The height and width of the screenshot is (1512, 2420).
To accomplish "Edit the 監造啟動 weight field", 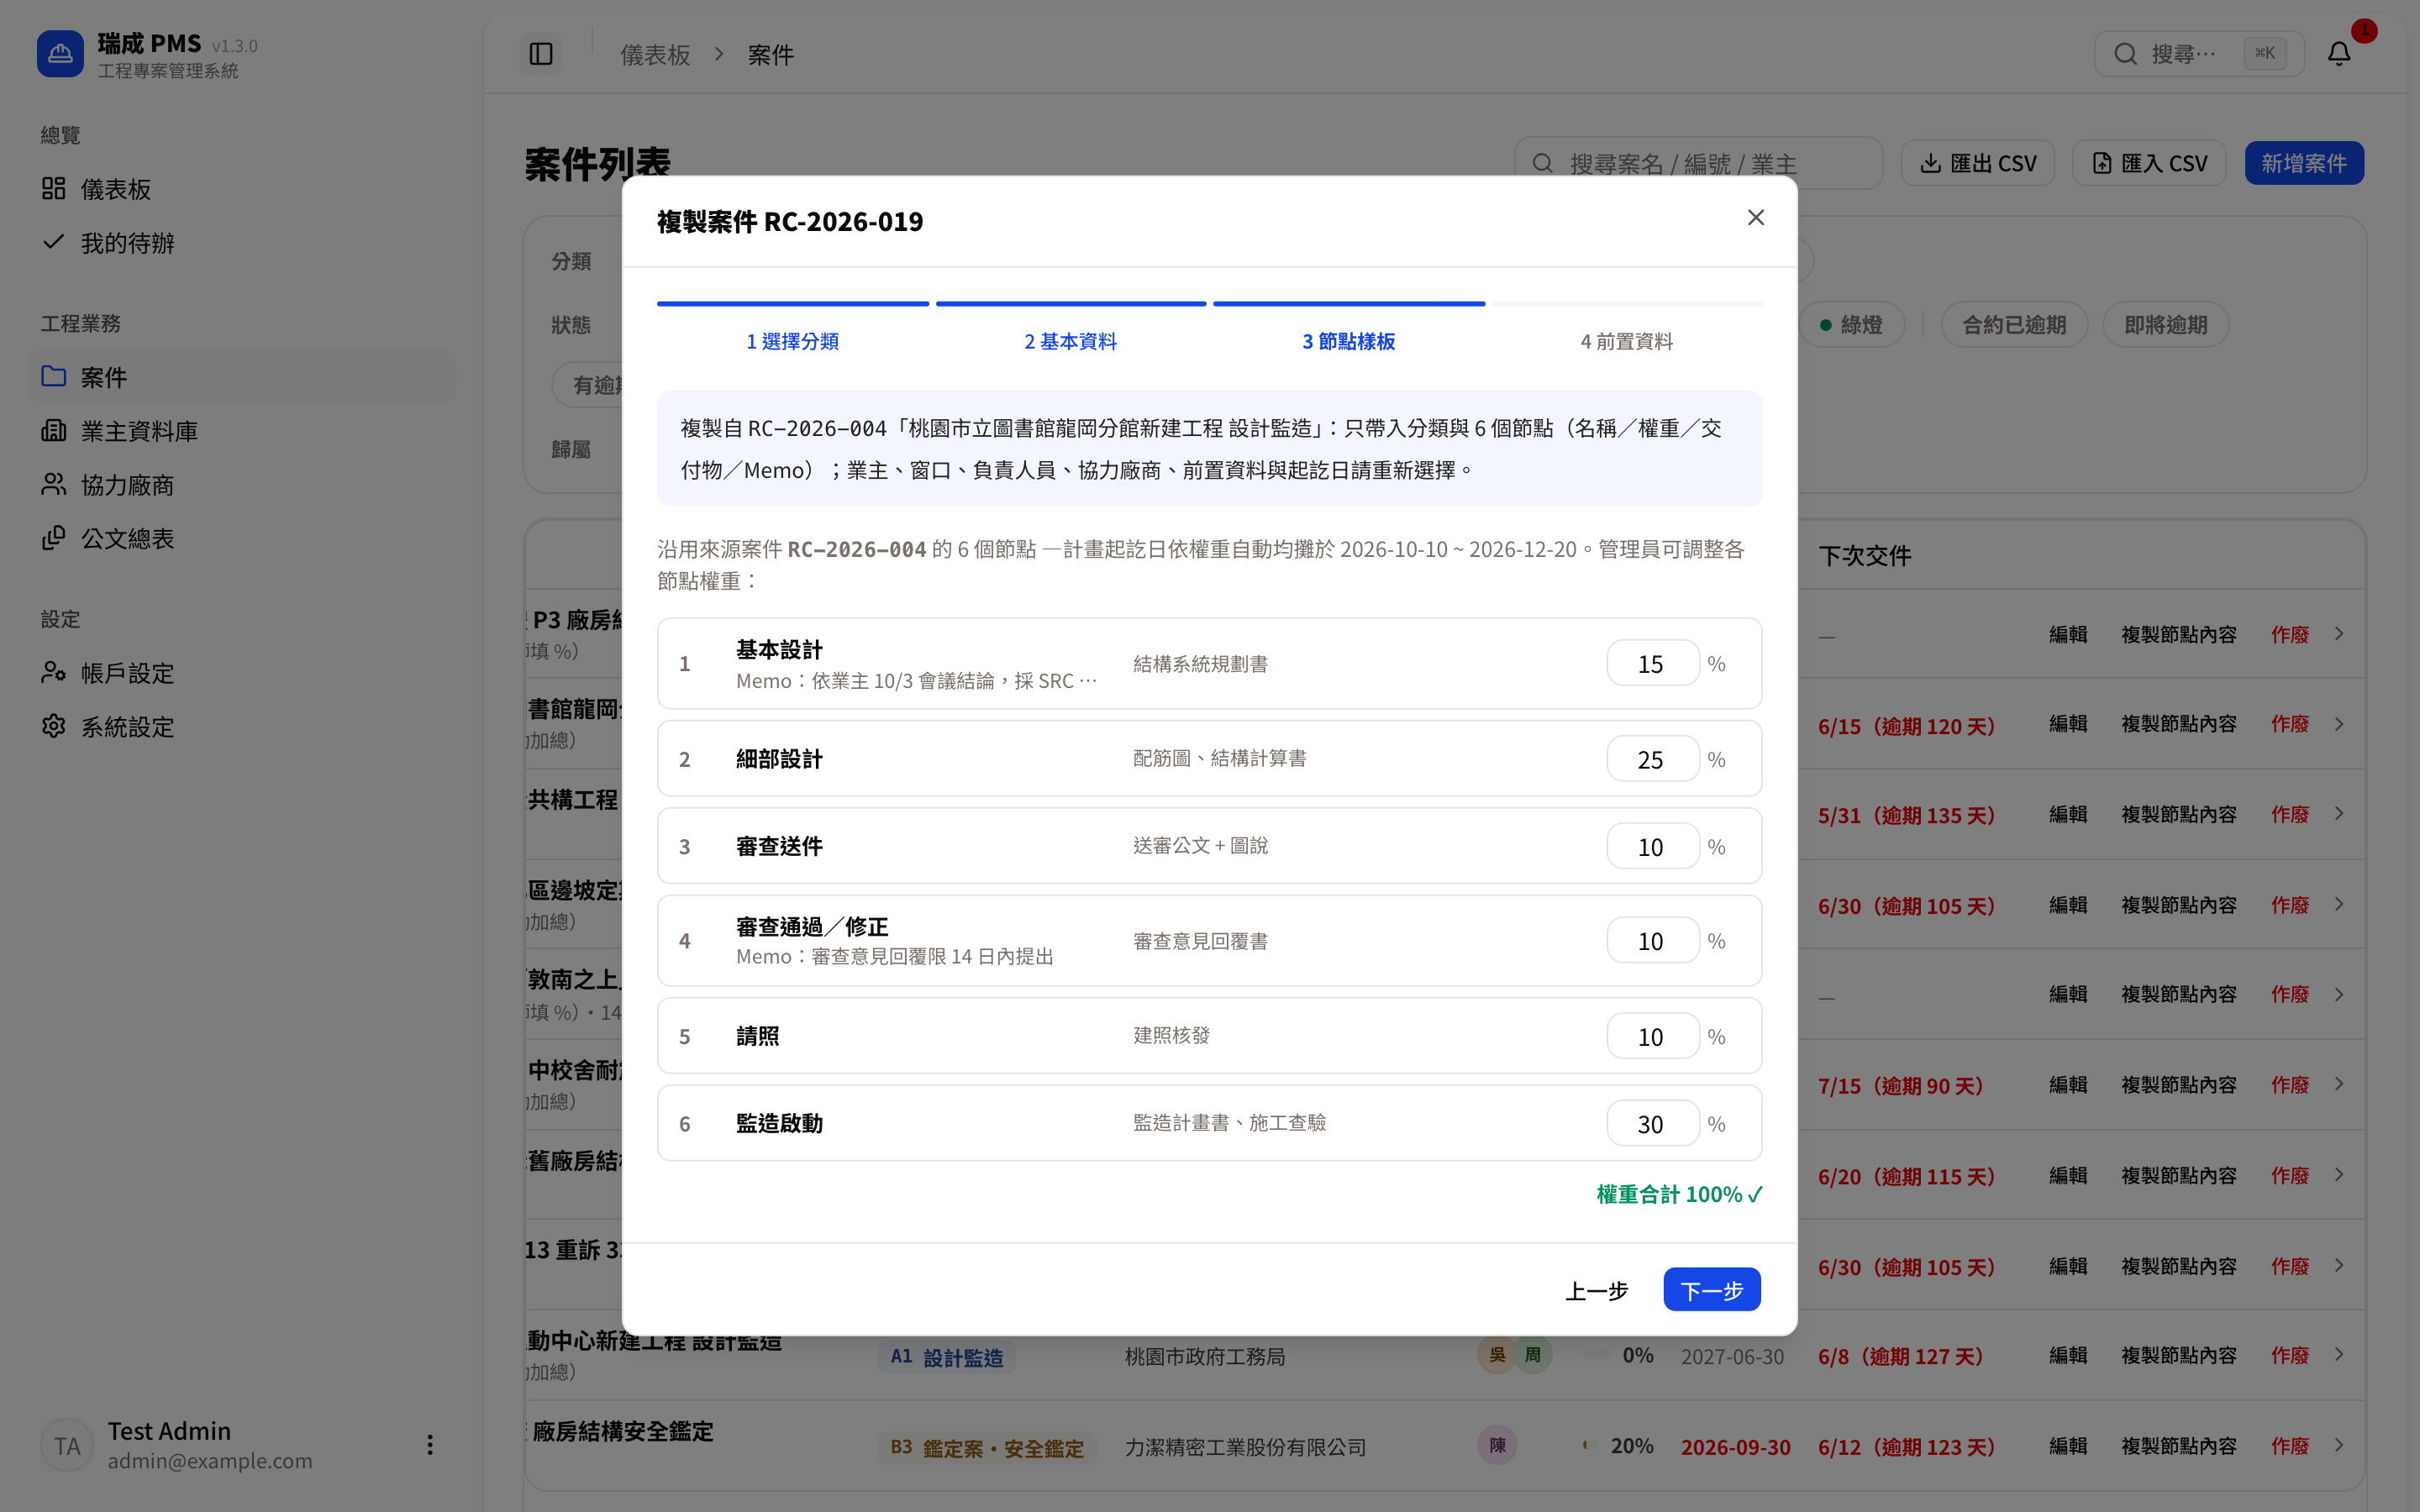I will coord(1652,1124).
